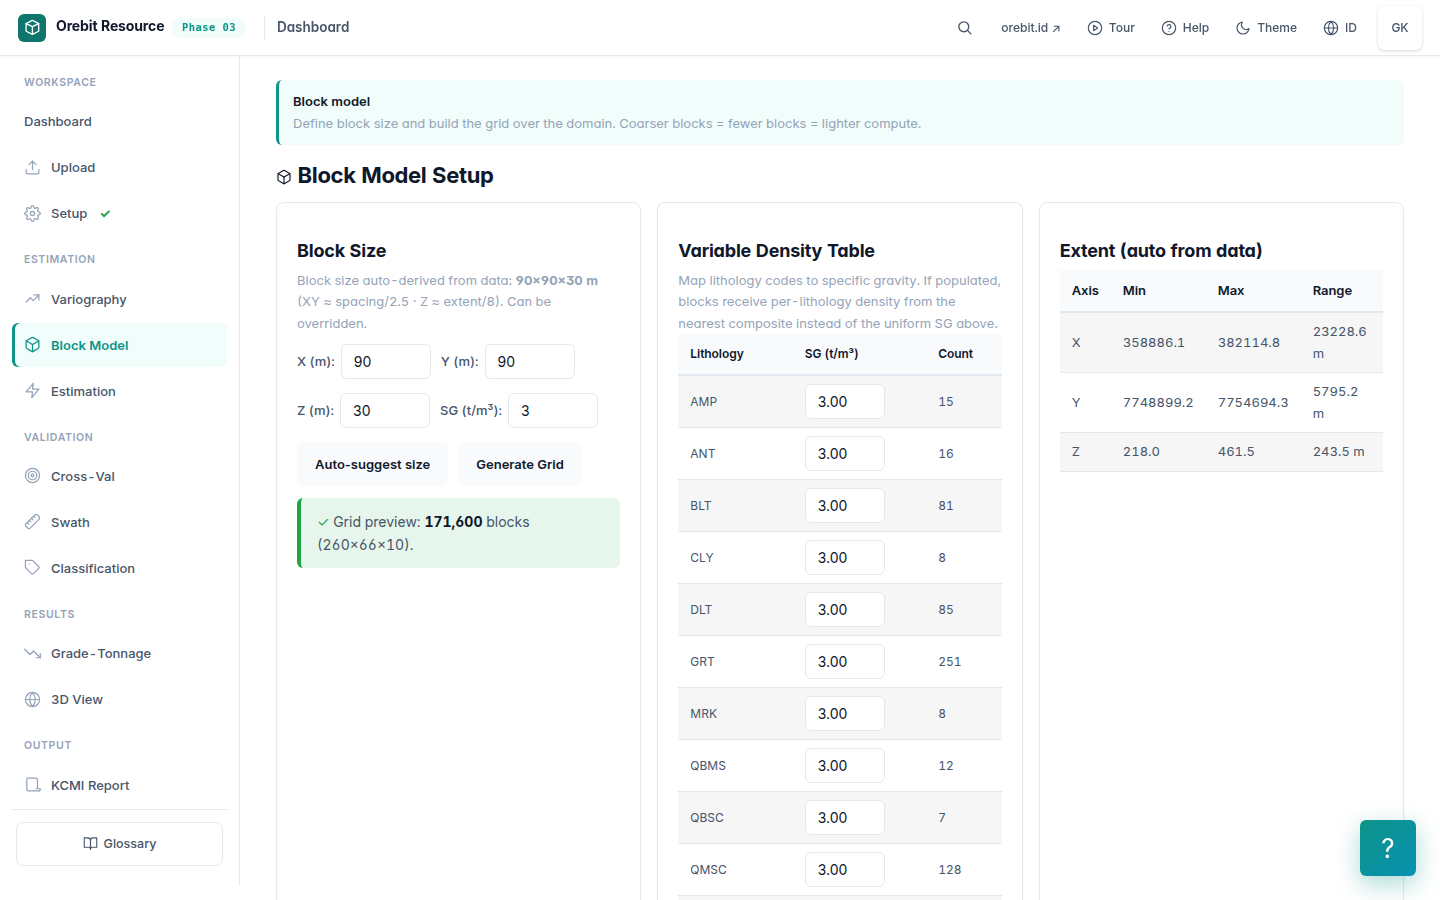
Task: Edit the QMSC lithology SG field
Action: [x=845, y=870]
